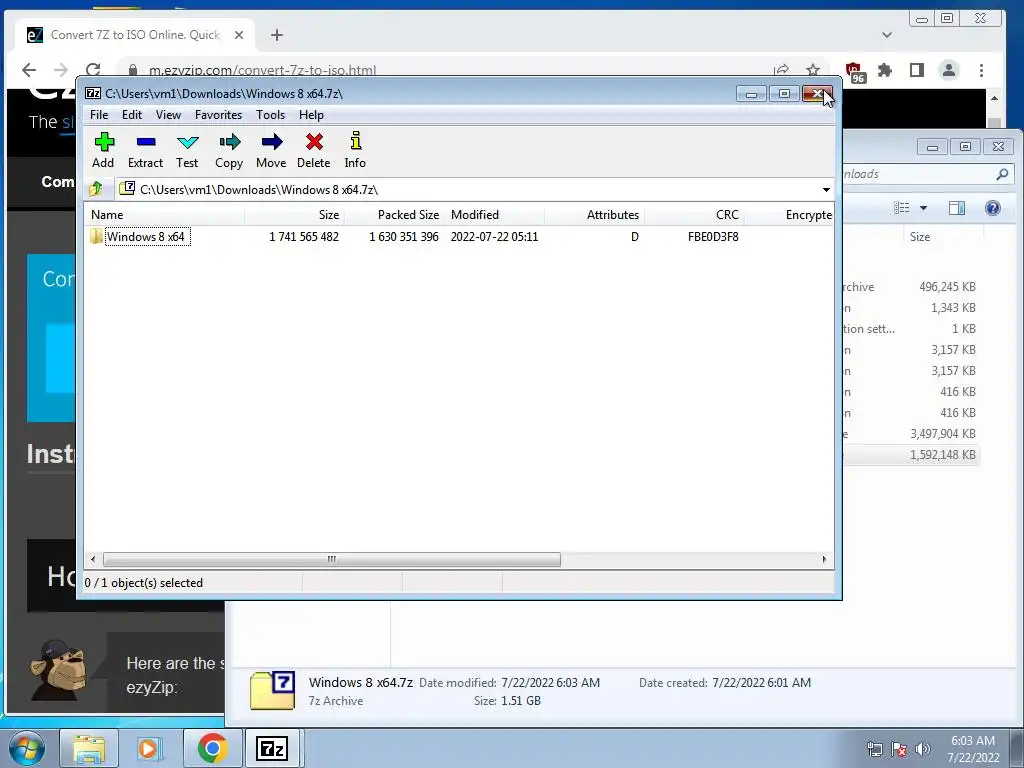The height and width of the screenshot is (768, 1024).
Task: Open Chrome extensions puzzle icon
Action: pos(885,70)
